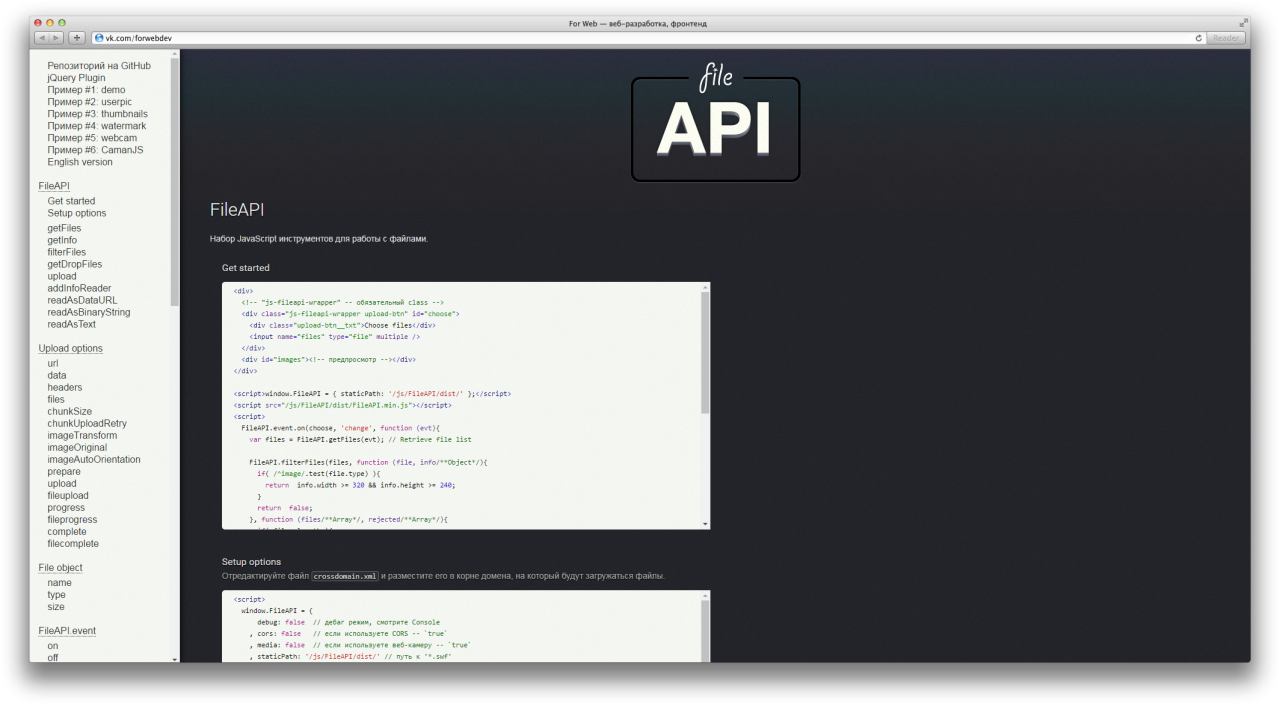Go forward with the browser forward arrow
This screenshot has height=705, width=1280.
[x=57, y=38]
